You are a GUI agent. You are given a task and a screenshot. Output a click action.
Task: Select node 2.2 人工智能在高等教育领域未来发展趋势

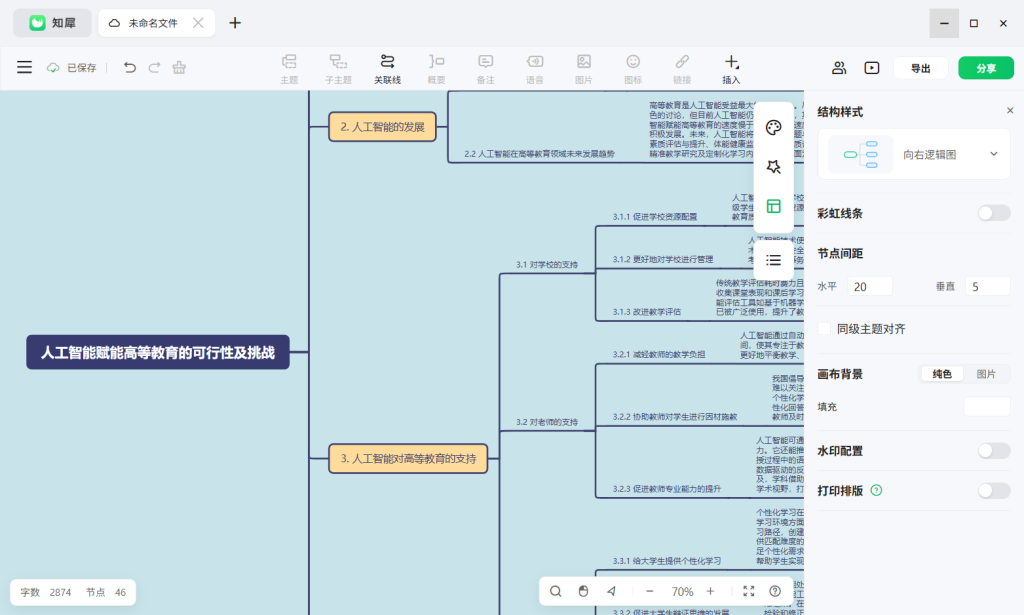[x=539, y=154]
